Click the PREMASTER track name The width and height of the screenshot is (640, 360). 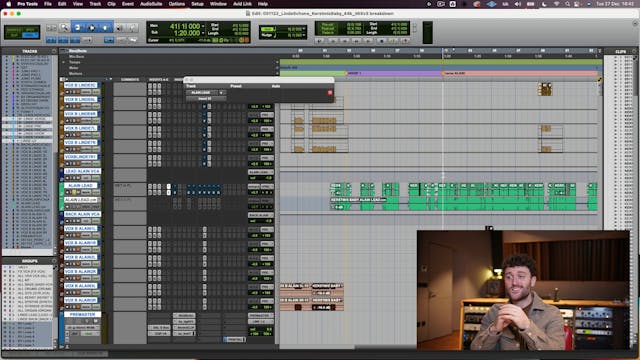[82, 315]
